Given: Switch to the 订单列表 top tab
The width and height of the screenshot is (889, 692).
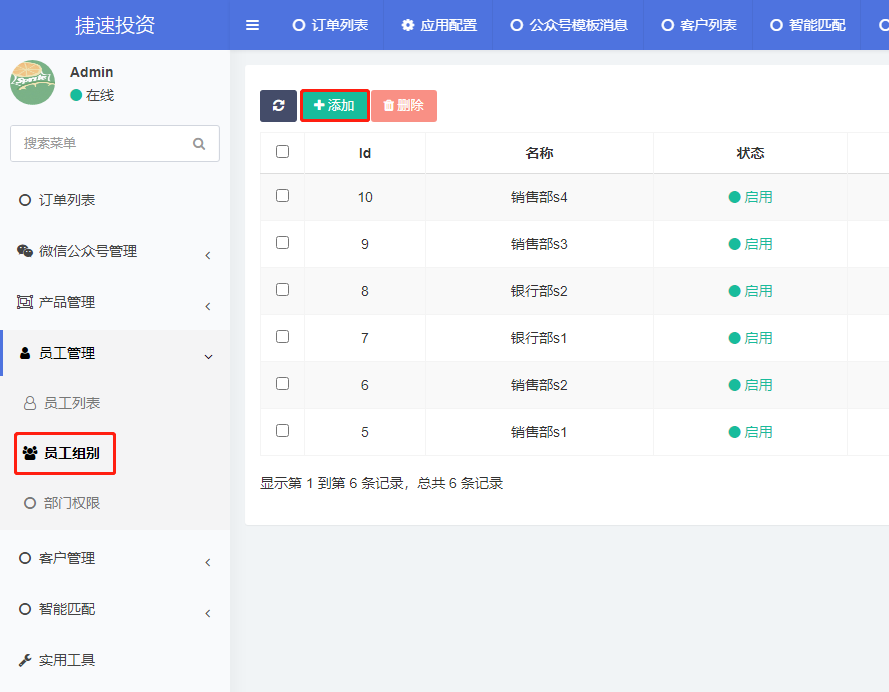Looking at the screenshot, I should [330, 25].
